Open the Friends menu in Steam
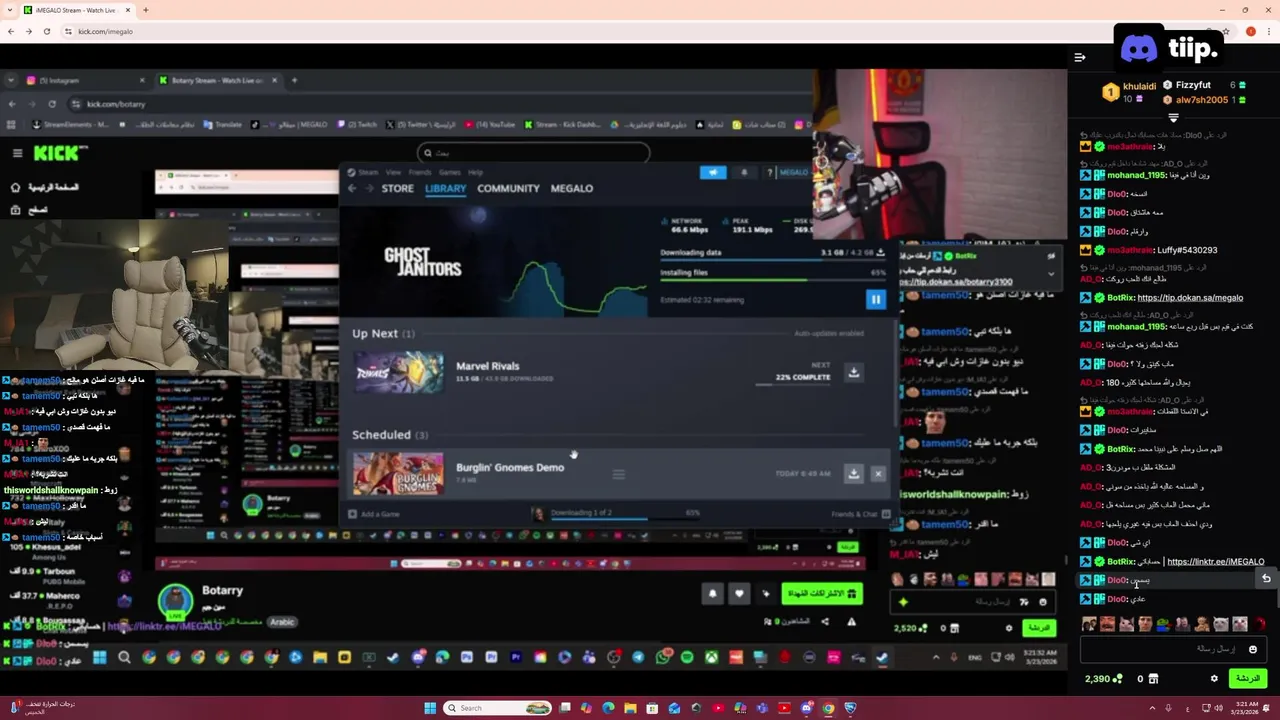Screen dimensions: 1280x720 pos(420,172)
